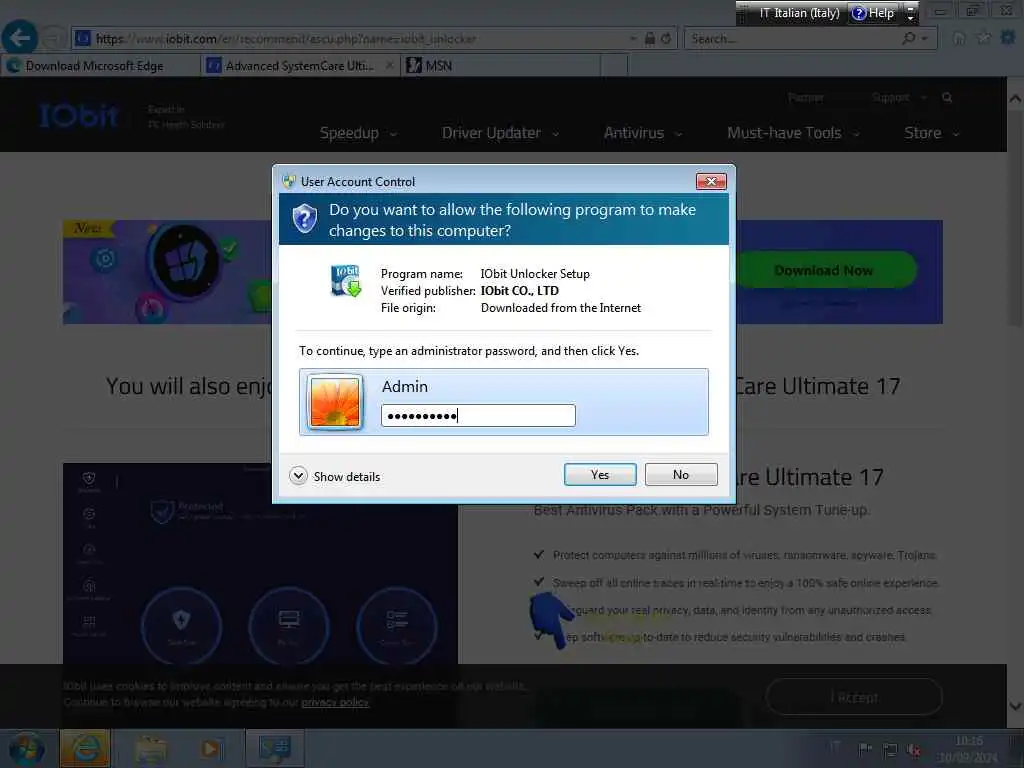
Task: Click the refresh icon in address bar
Action: tap(665, 39)
